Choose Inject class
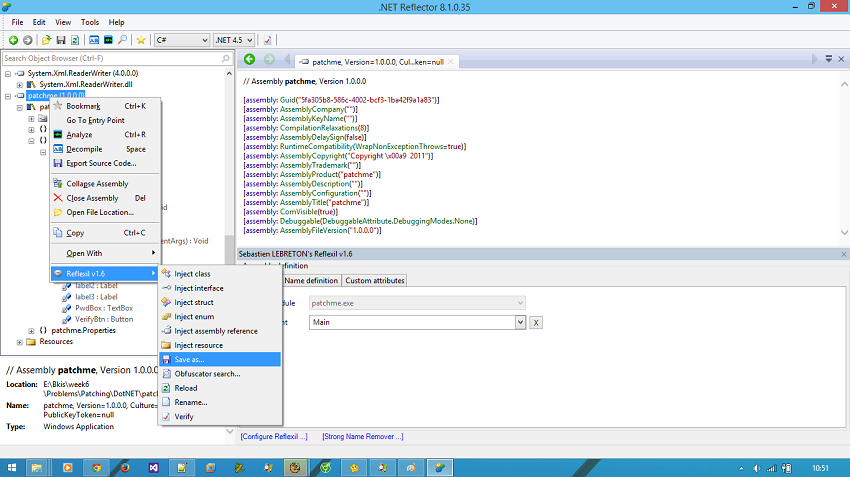 pyautogui.click(x=220, y=274)
